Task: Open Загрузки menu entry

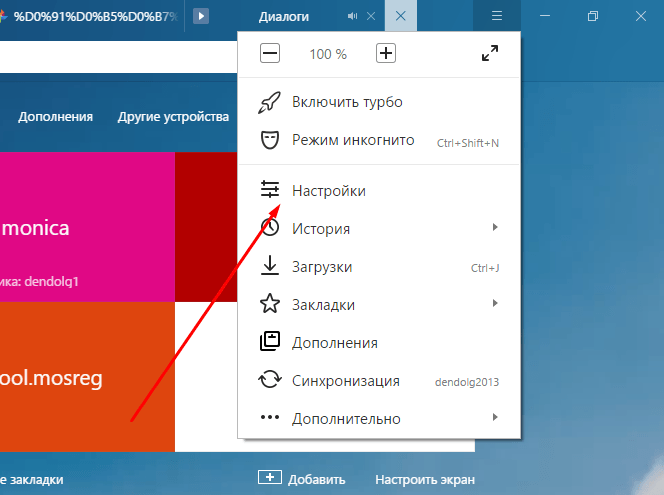Action: [x=379, y=267]
